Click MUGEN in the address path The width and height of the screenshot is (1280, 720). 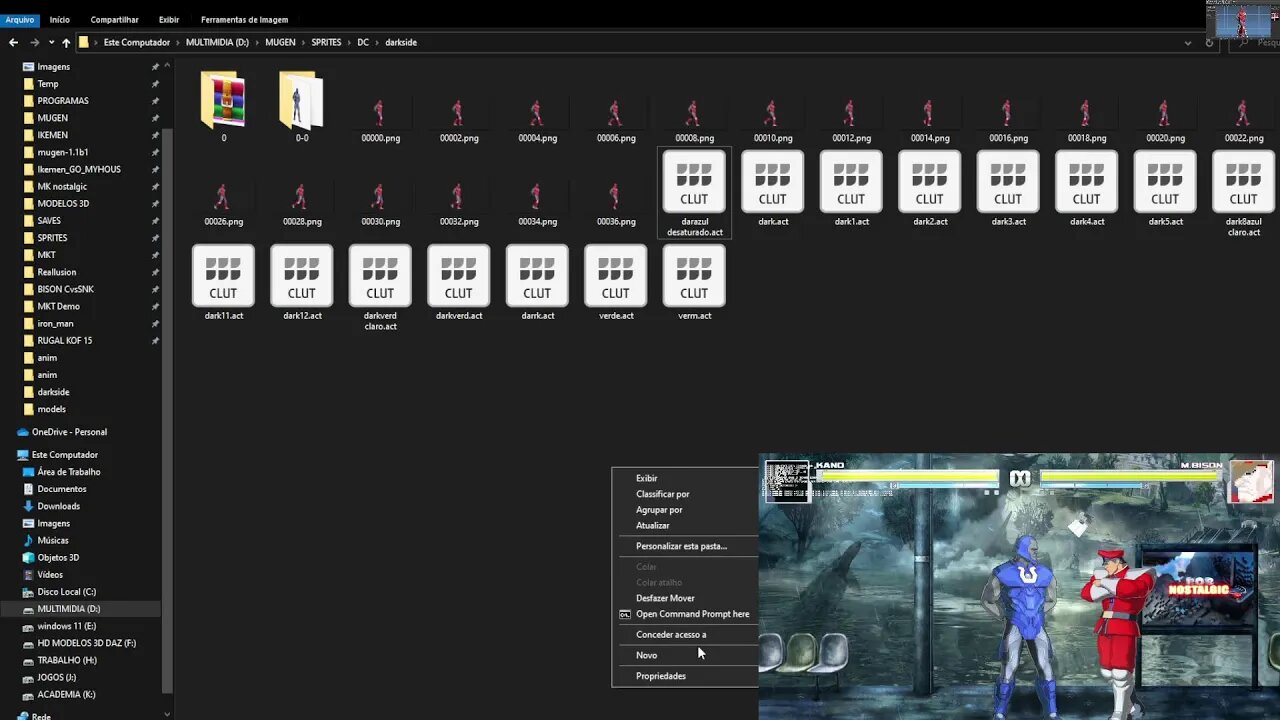pos(280,43)
